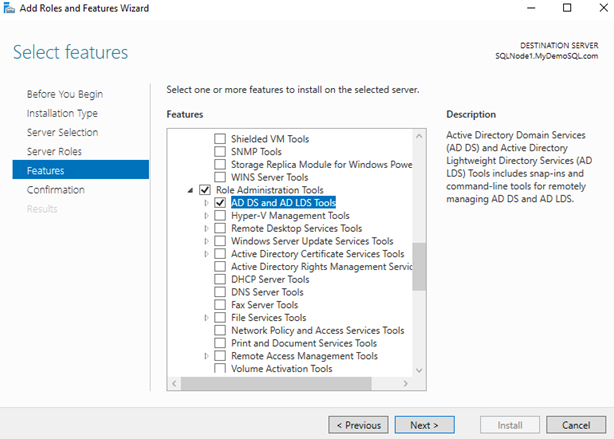Viewport: 614px width, 439px height.
Task: Expand the Remote Desktop Services Tools node
Action: 207,228
